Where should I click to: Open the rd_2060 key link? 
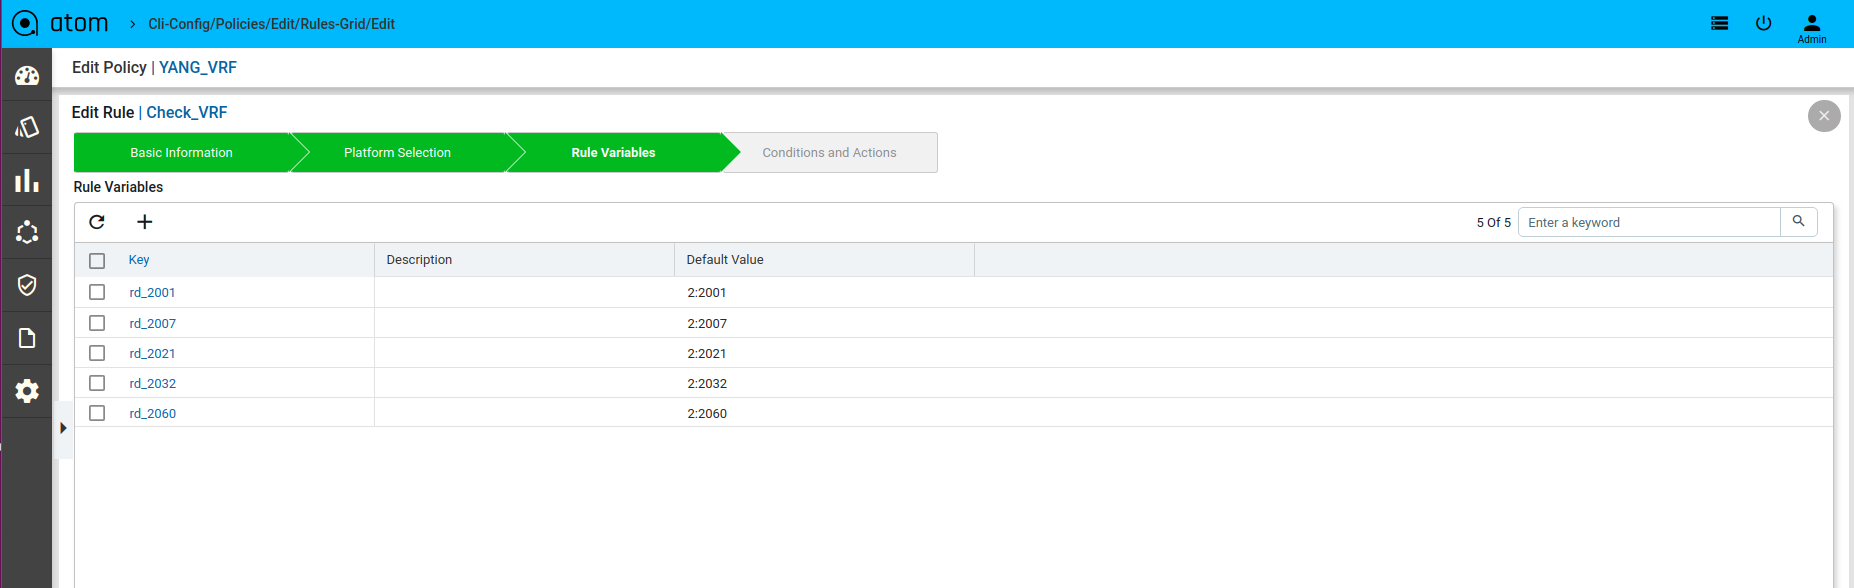[x=152, y=414]
